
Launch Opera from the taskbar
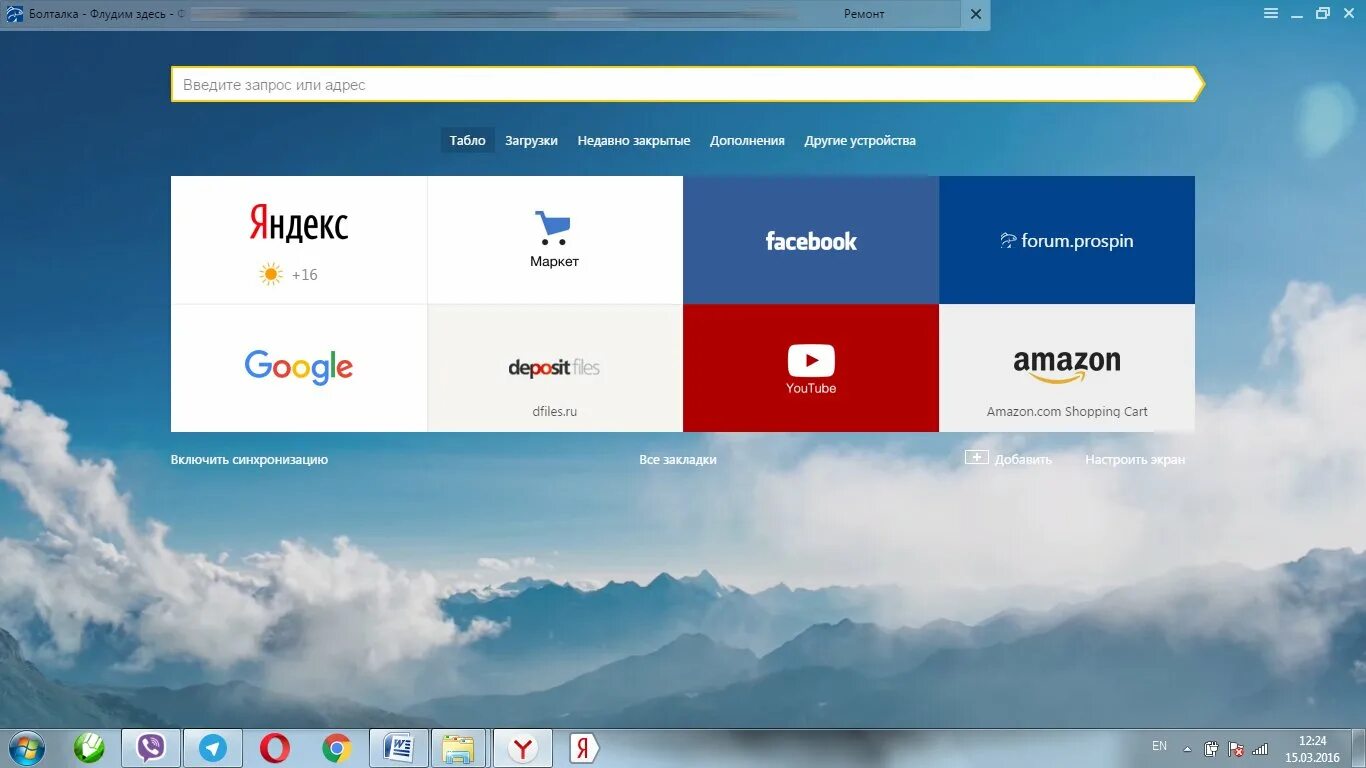point(275,748)
